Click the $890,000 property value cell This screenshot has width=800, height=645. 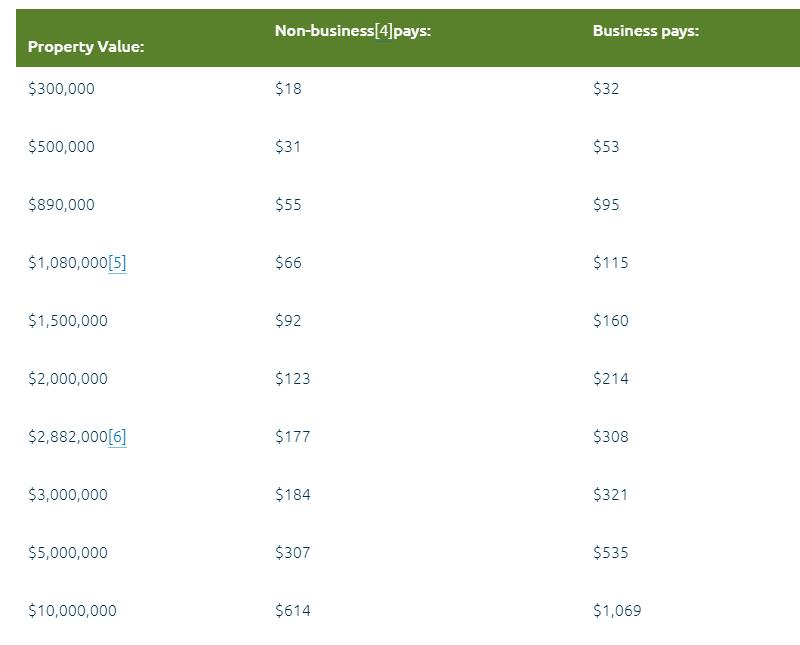pos(61,205)
